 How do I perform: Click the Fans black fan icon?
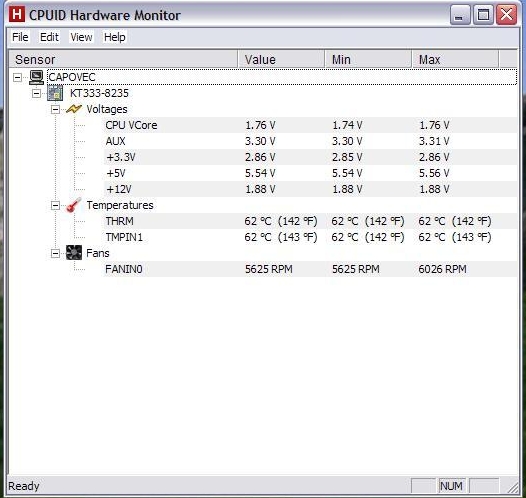(x=74, y=253)
